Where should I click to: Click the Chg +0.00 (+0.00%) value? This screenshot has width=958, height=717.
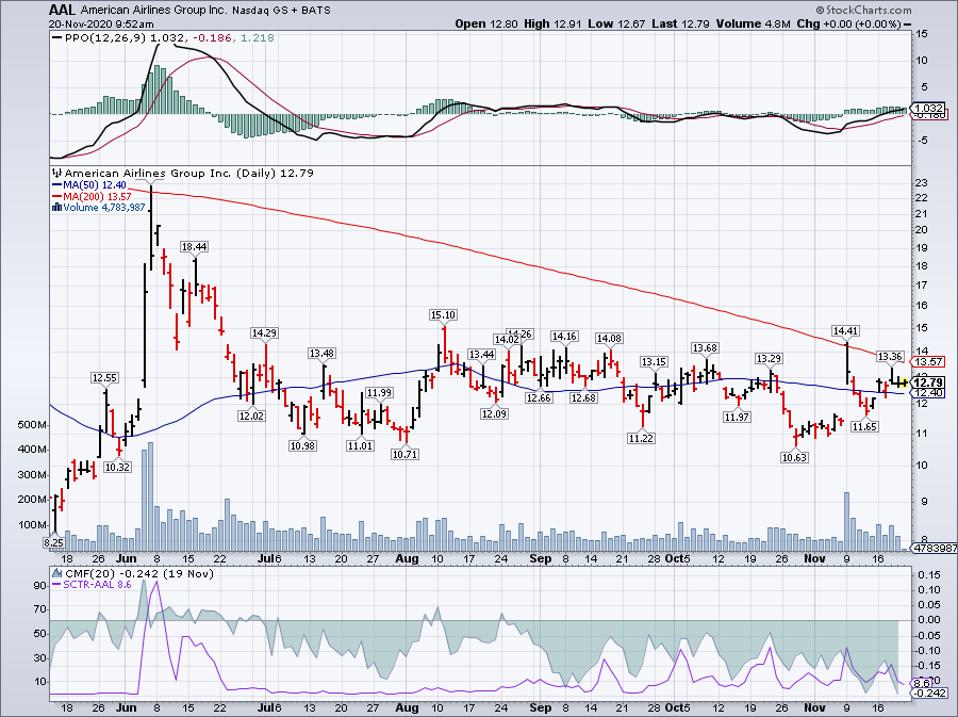[x=850, y=24]
